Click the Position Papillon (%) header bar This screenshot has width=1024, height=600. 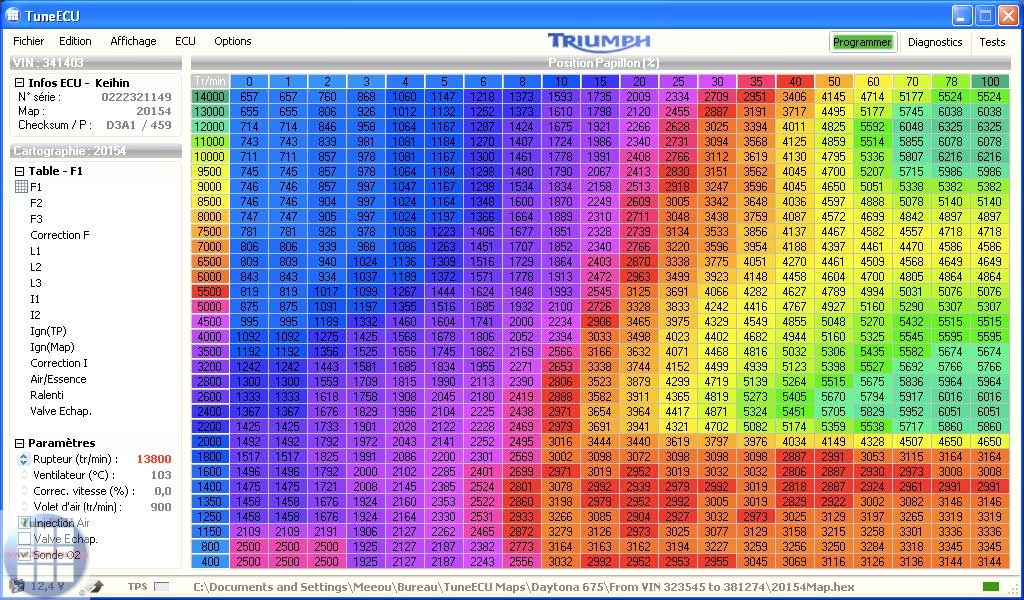pos(601,63)
